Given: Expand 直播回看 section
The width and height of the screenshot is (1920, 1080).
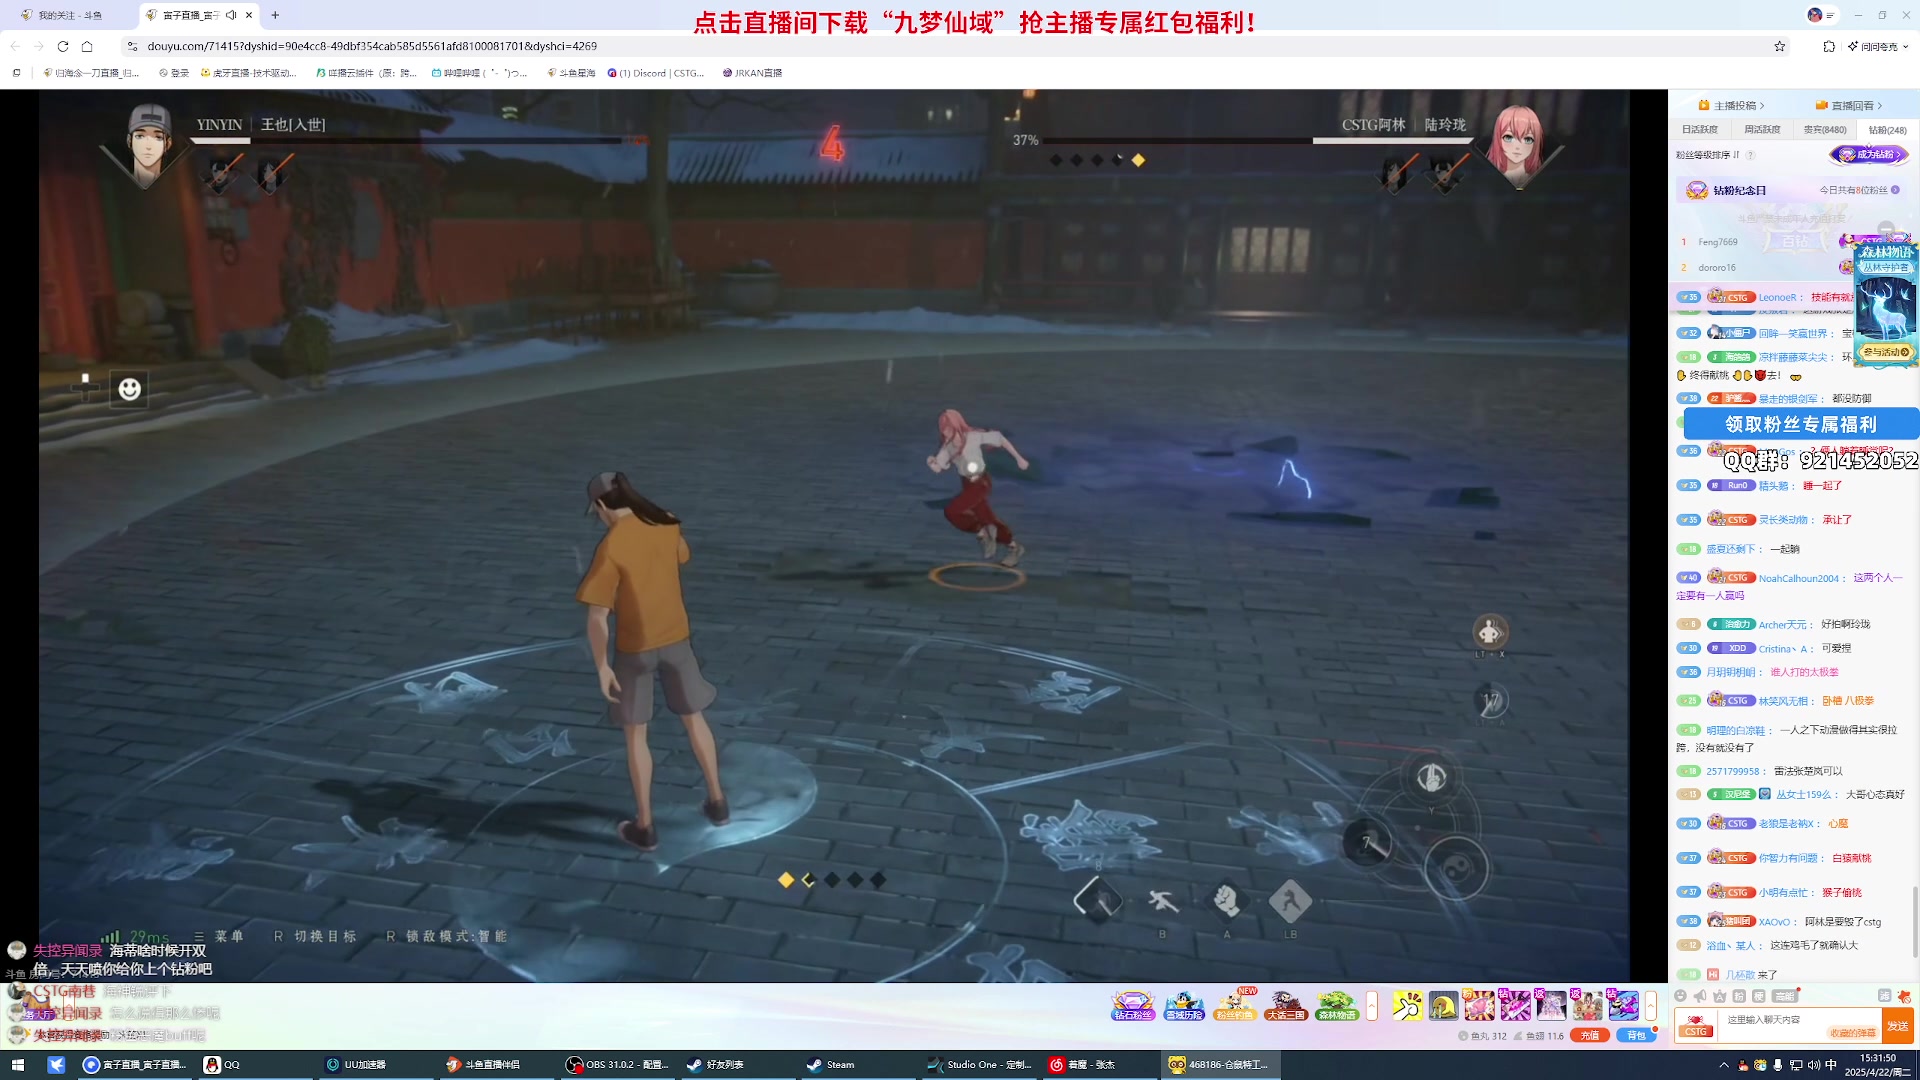Looking at the screenshot, I should pos(1849,105).
